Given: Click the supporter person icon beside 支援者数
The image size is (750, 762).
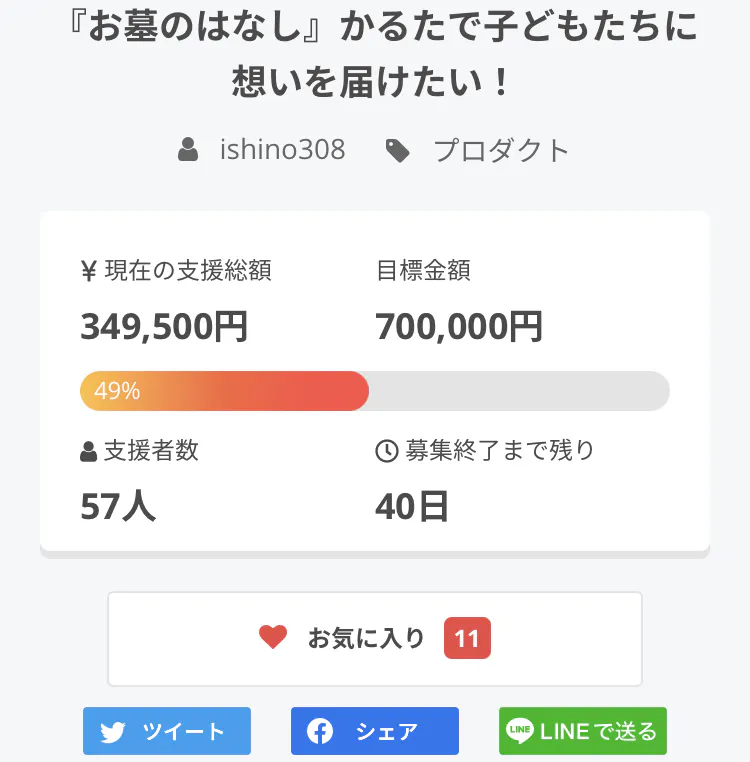Looking at the screenshot, I should point(89,452).
